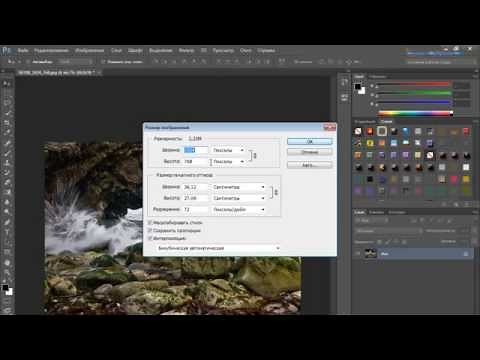Select the Gradient tool
Screen dimensions: 480x360
[x=7, y=193]
